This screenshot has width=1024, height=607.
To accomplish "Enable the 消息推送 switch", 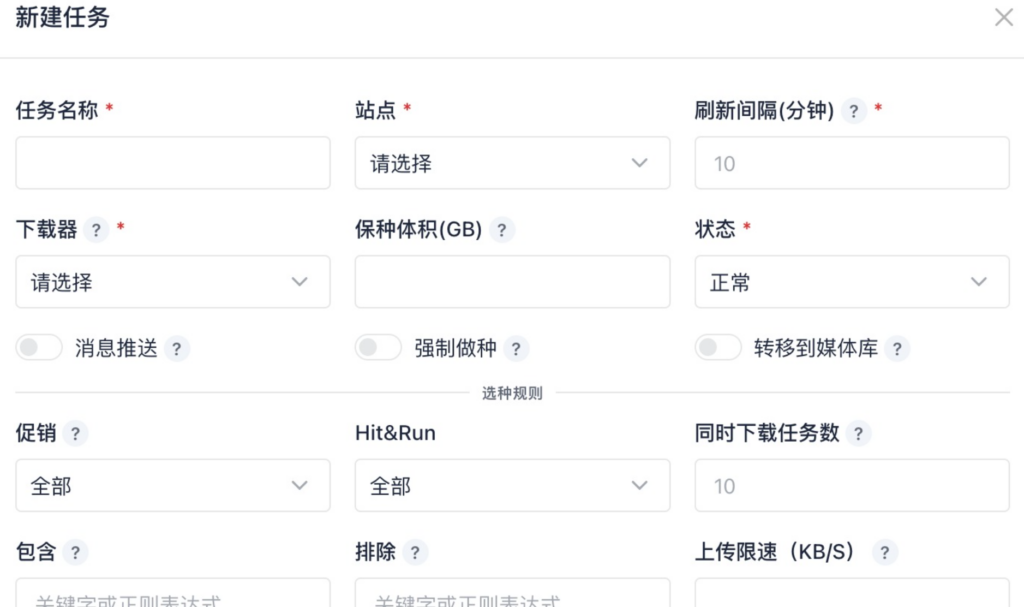I will (x=39, y=348).
